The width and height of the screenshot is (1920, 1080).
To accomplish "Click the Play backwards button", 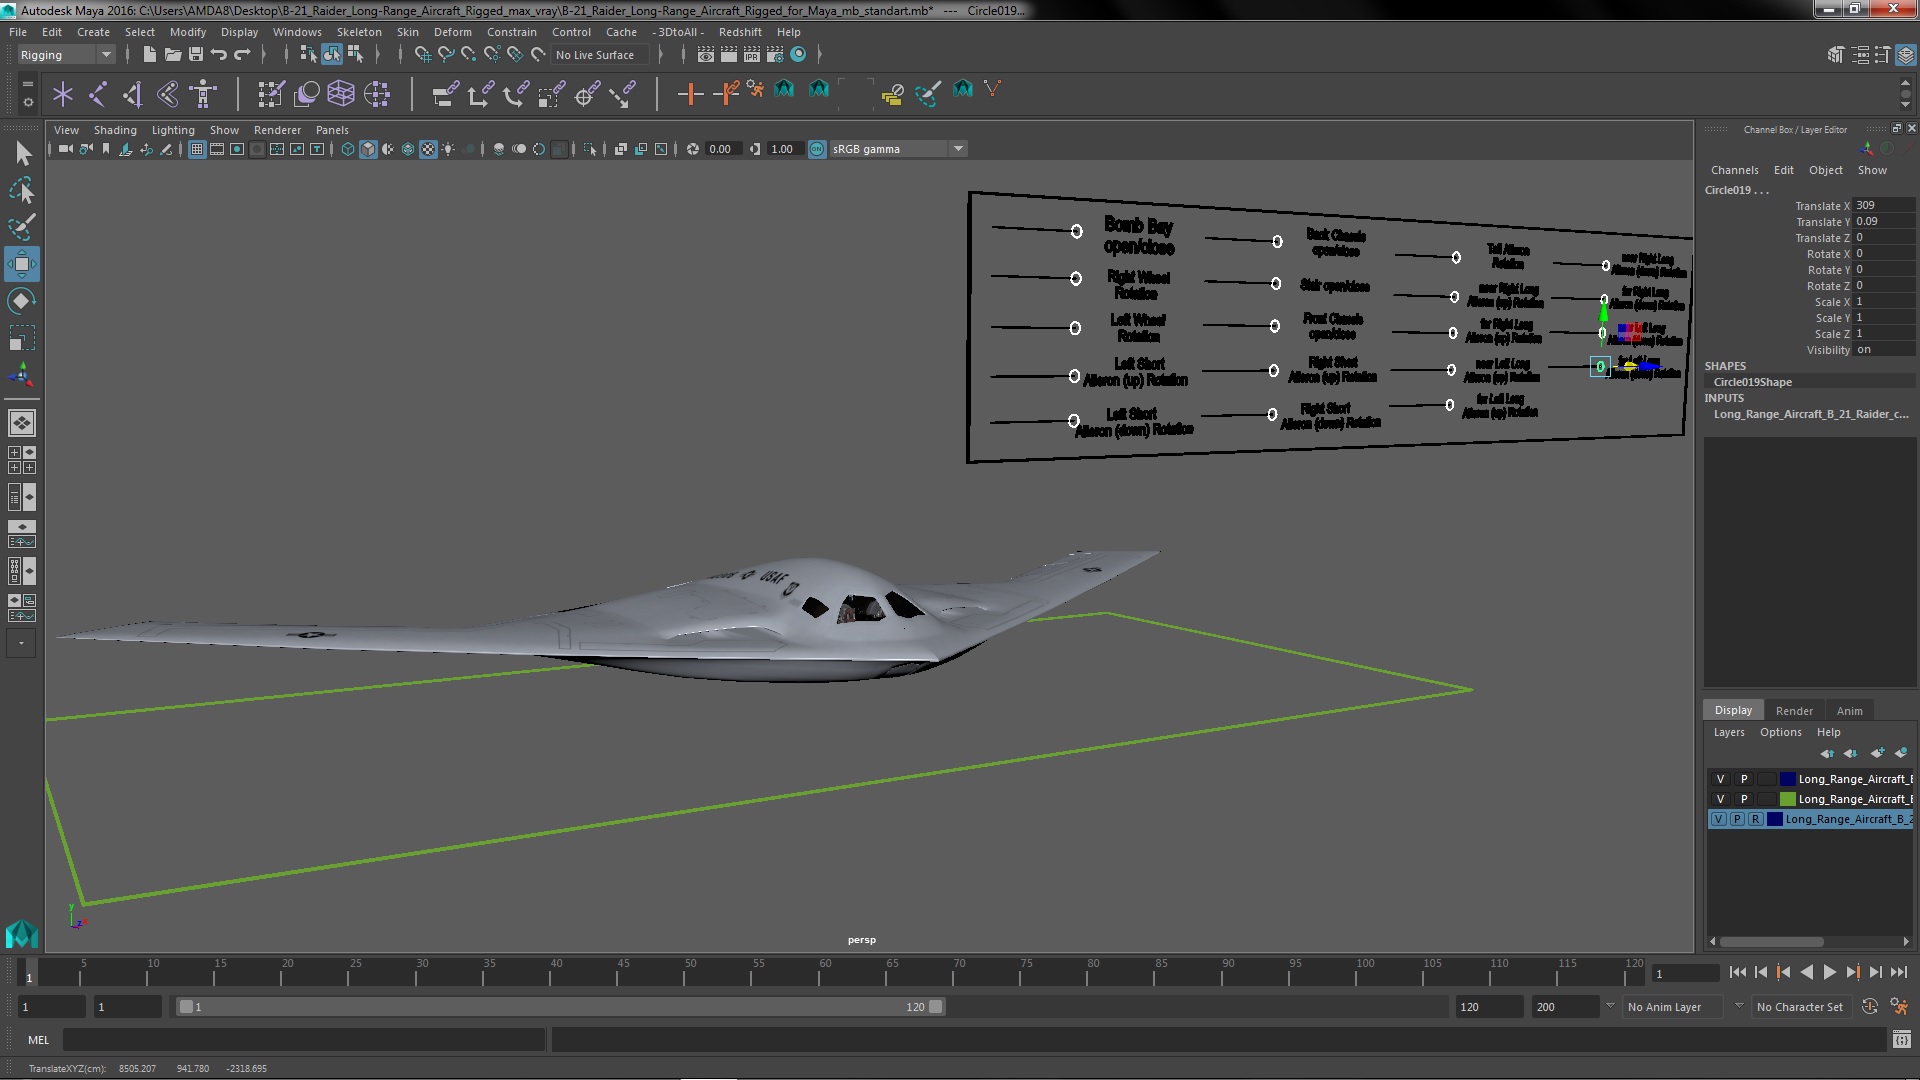I will [x=1806, y=972].
